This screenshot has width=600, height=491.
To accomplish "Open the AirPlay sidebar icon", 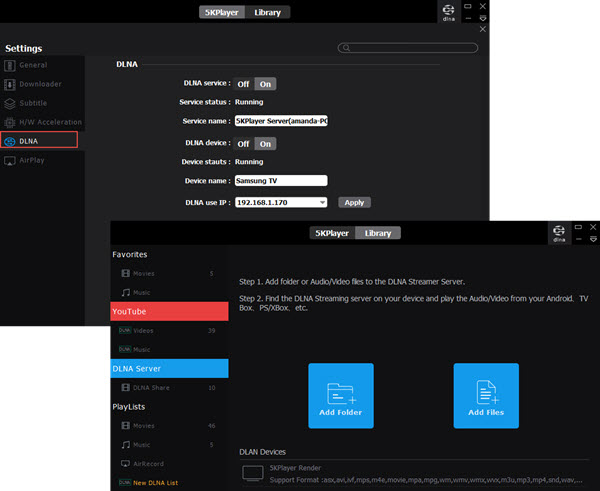I will coord(10,161).
